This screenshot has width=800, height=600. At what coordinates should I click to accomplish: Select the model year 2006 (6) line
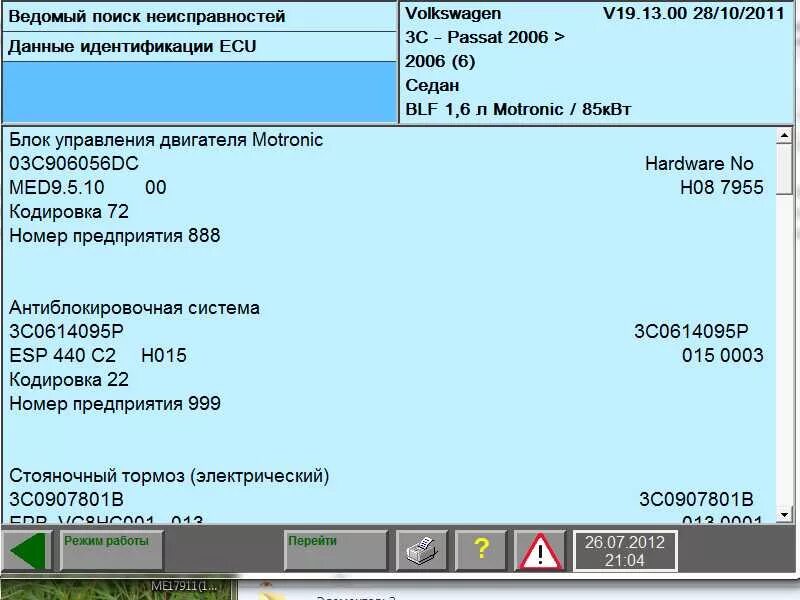[440, 62]
